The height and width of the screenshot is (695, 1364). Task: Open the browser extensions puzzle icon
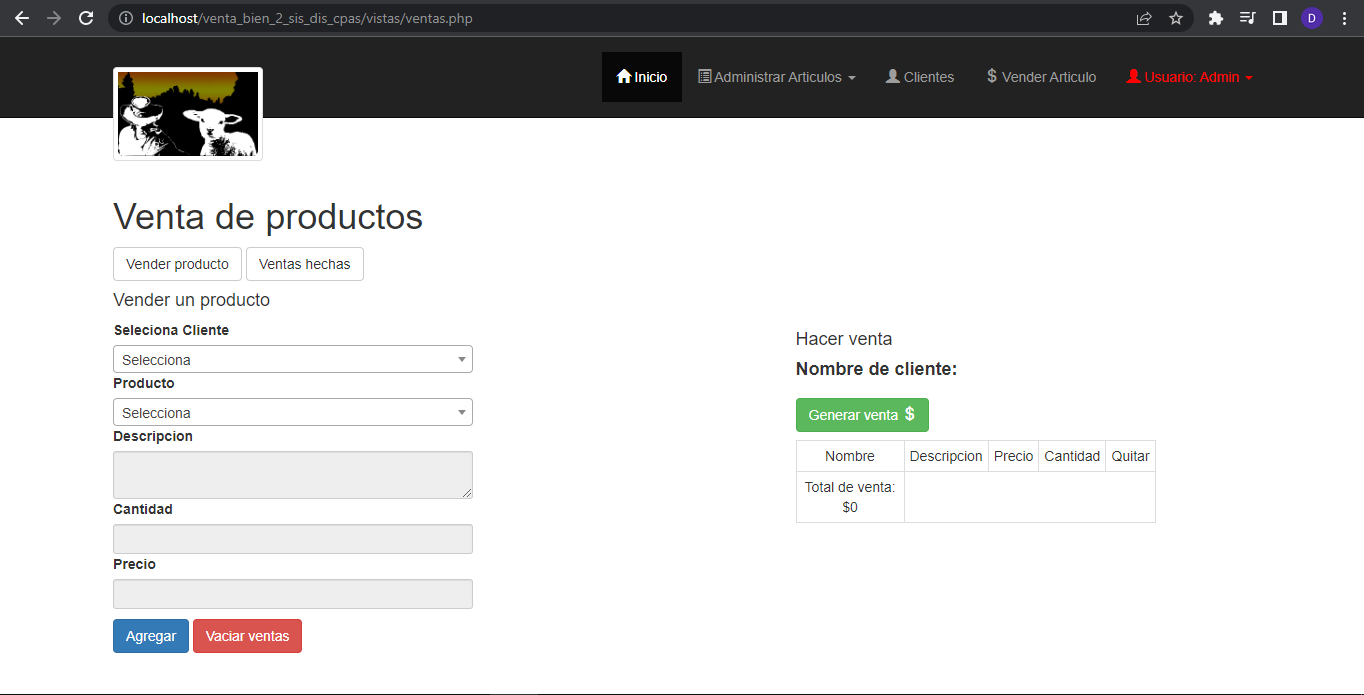1216,18
